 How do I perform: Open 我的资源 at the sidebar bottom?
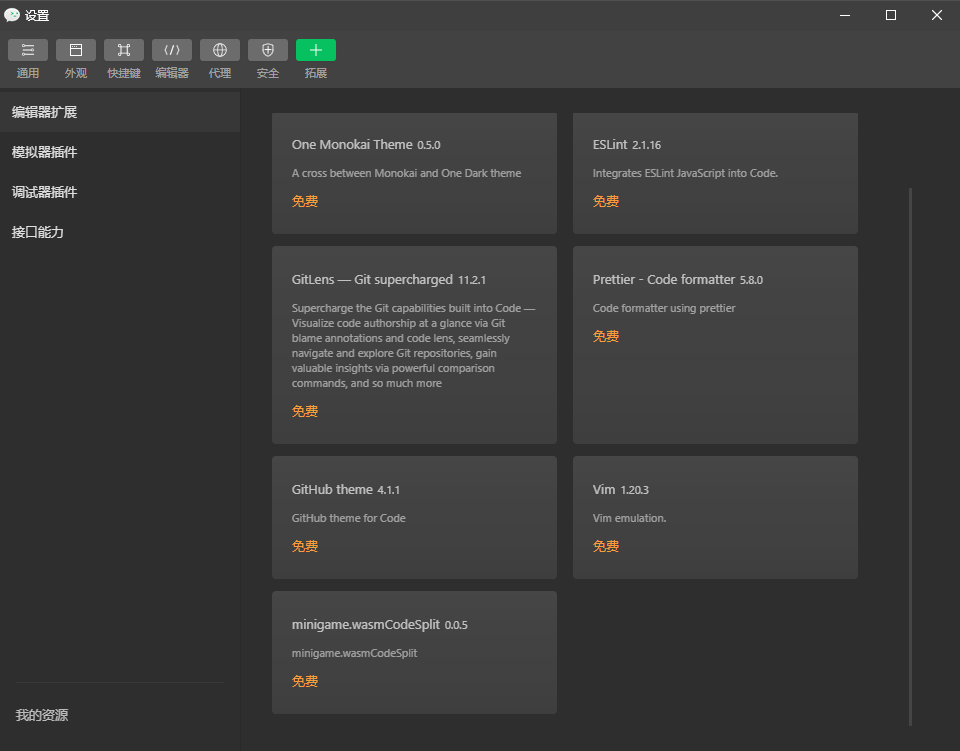click(x=42, y=715)
